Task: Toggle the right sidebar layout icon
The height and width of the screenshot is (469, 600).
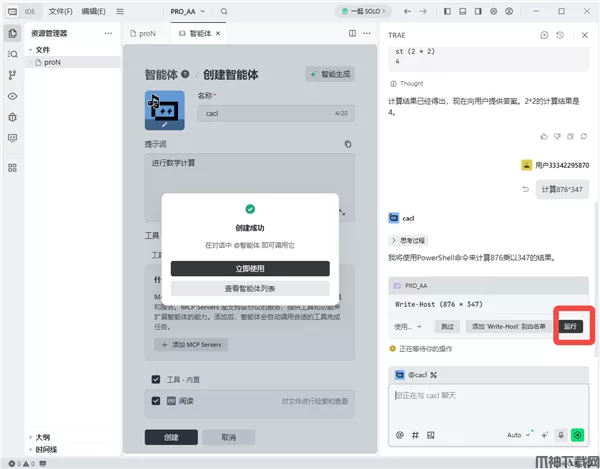Action: [478, 11]
